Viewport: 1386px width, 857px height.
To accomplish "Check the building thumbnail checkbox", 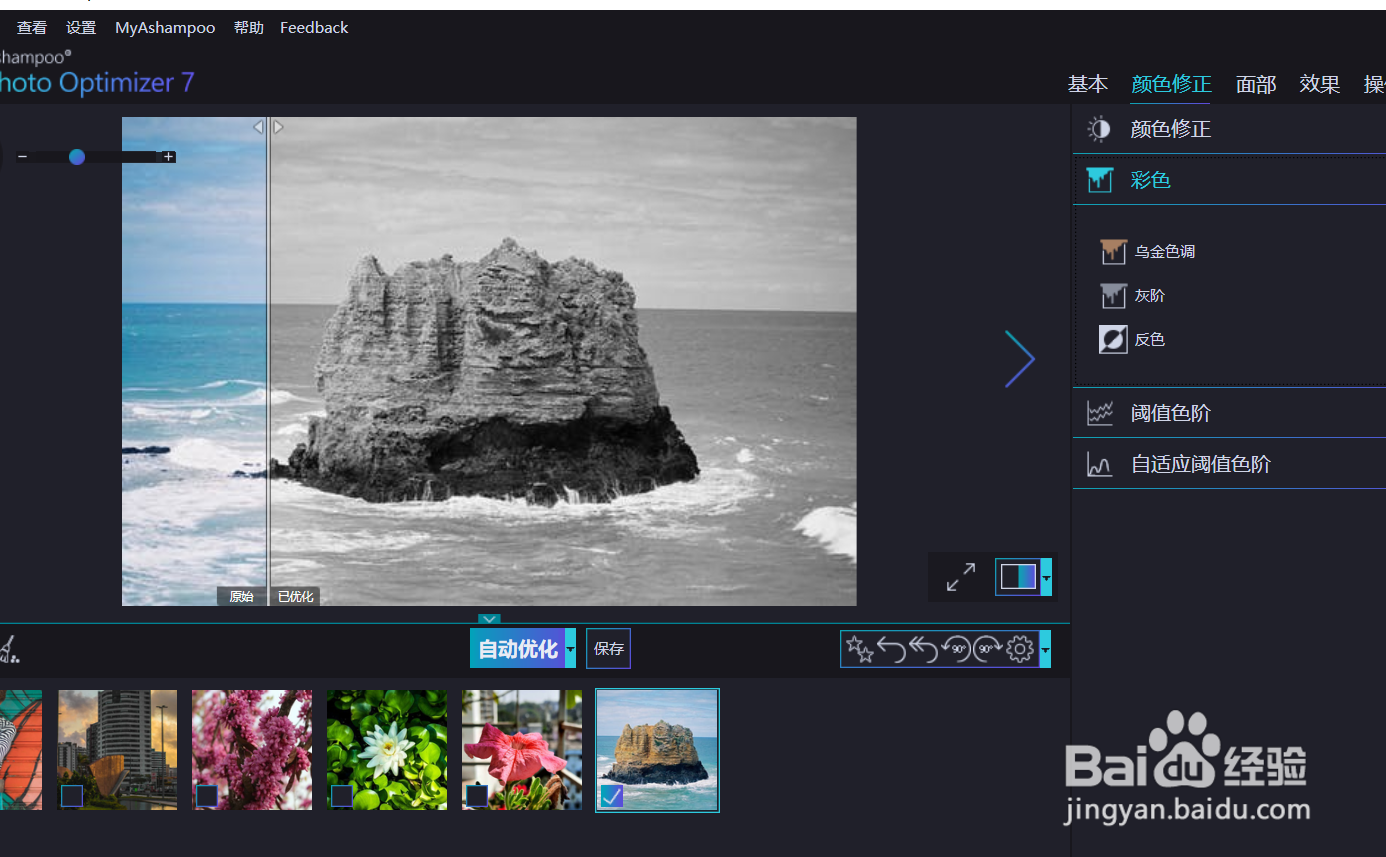I will click(71, 796).
